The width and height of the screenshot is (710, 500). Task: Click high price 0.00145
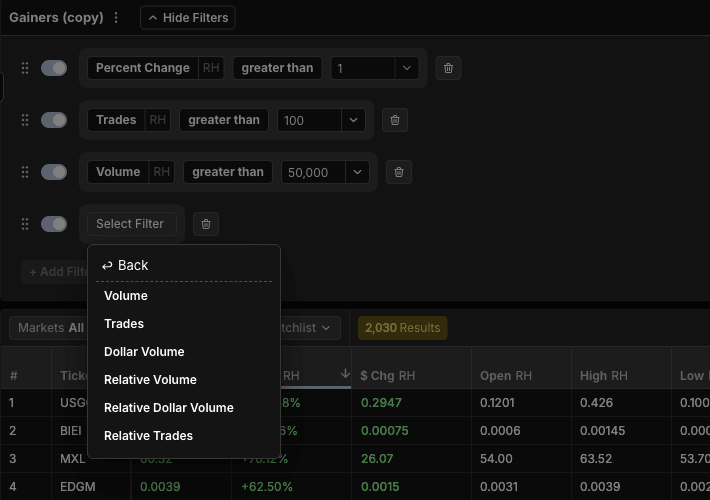pyautogui.click(x=602, y=431)
